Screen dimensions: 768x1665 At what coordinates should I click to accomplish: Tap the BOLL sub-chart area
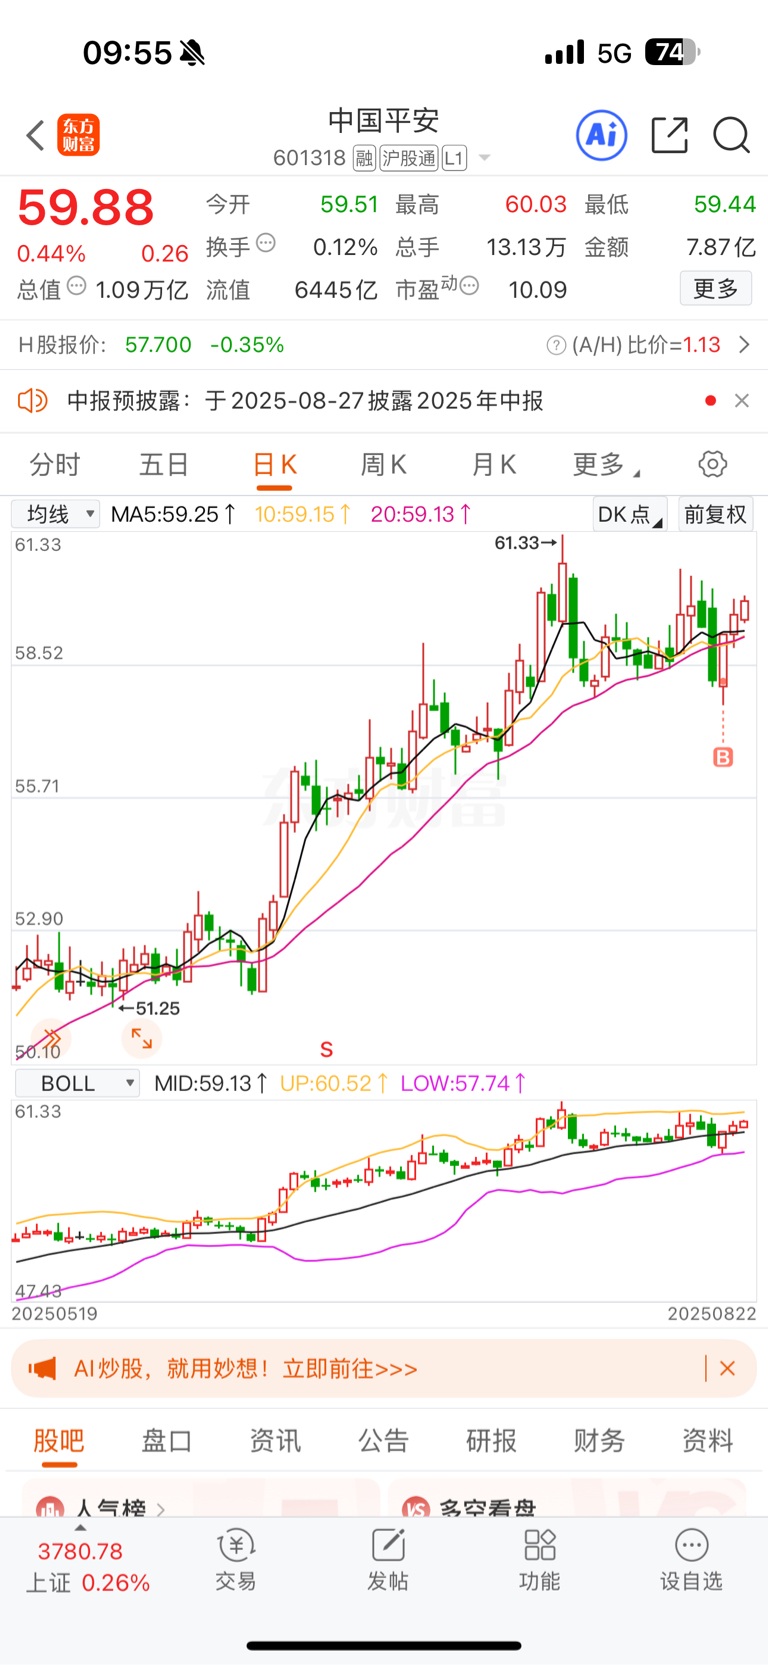tap(384, 1201)
